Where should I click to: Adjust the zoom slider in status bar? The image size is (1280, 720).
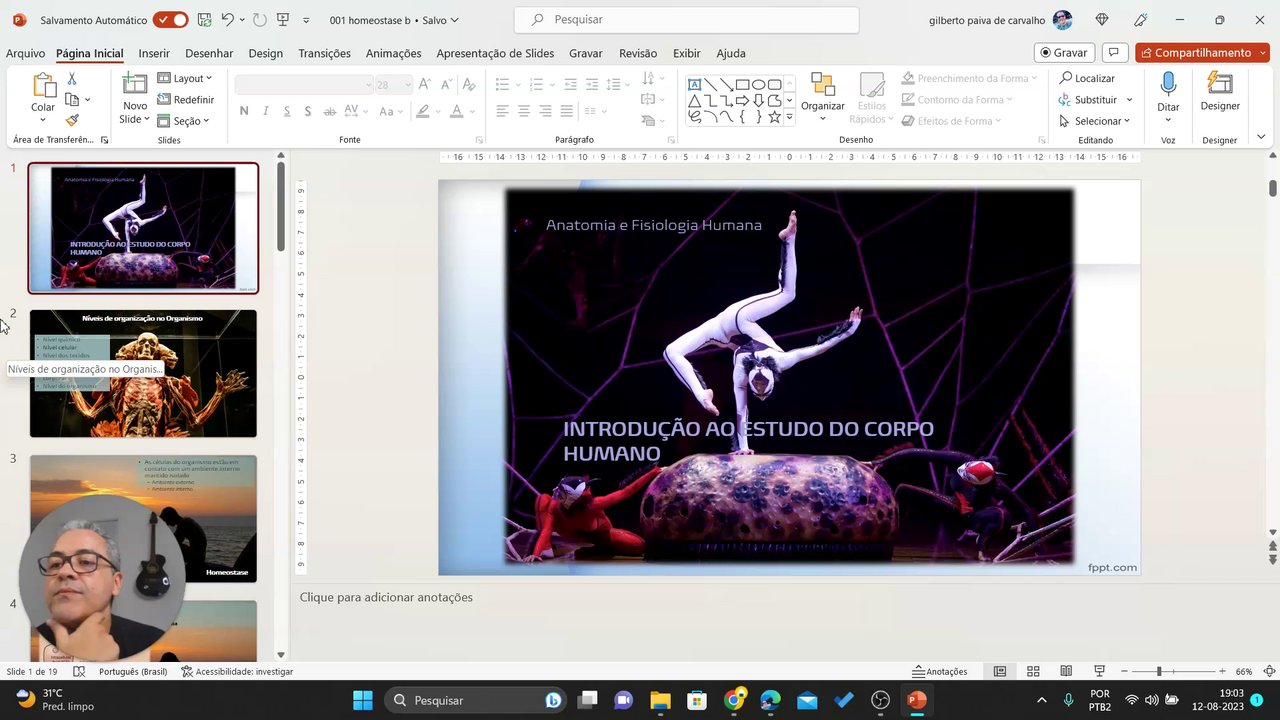pos(1159,671)
